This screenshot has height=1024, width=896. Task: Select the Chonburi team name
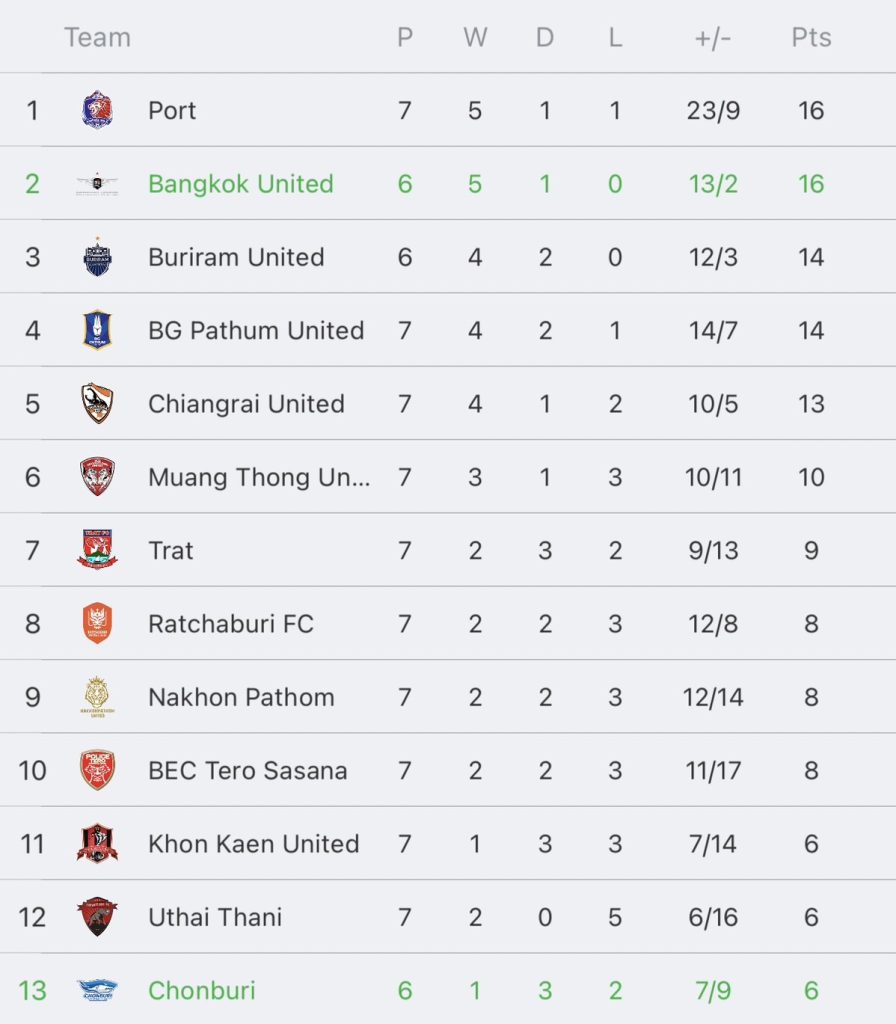[x=202, y=991]
